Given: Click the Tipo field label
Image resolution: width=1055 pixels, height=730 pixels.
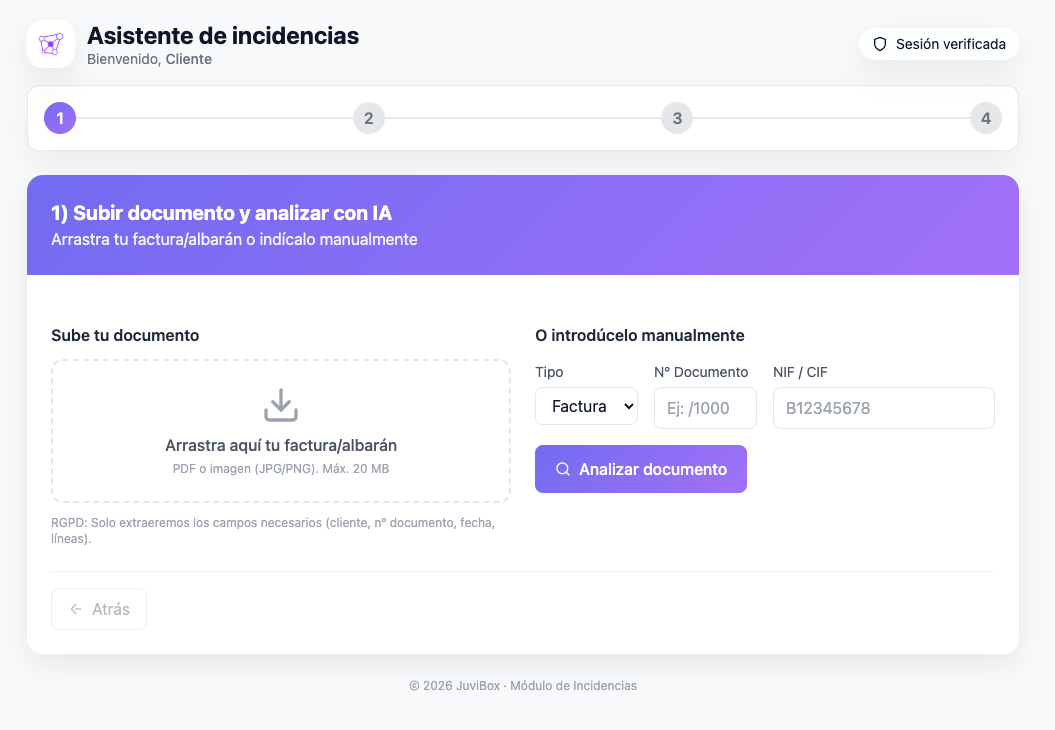Looking at the screenshot, I should tap(549, 372).
